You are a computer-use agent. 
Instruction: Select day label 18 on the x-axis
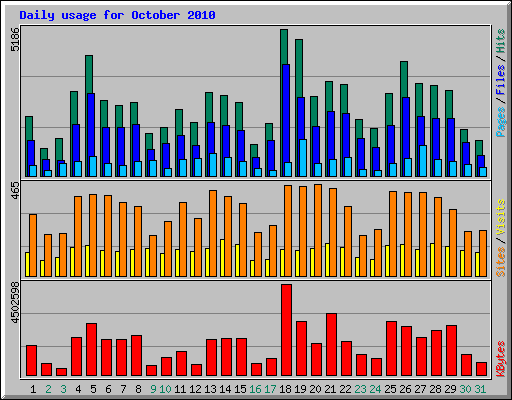pyautogui.click(x=285, y=389)
